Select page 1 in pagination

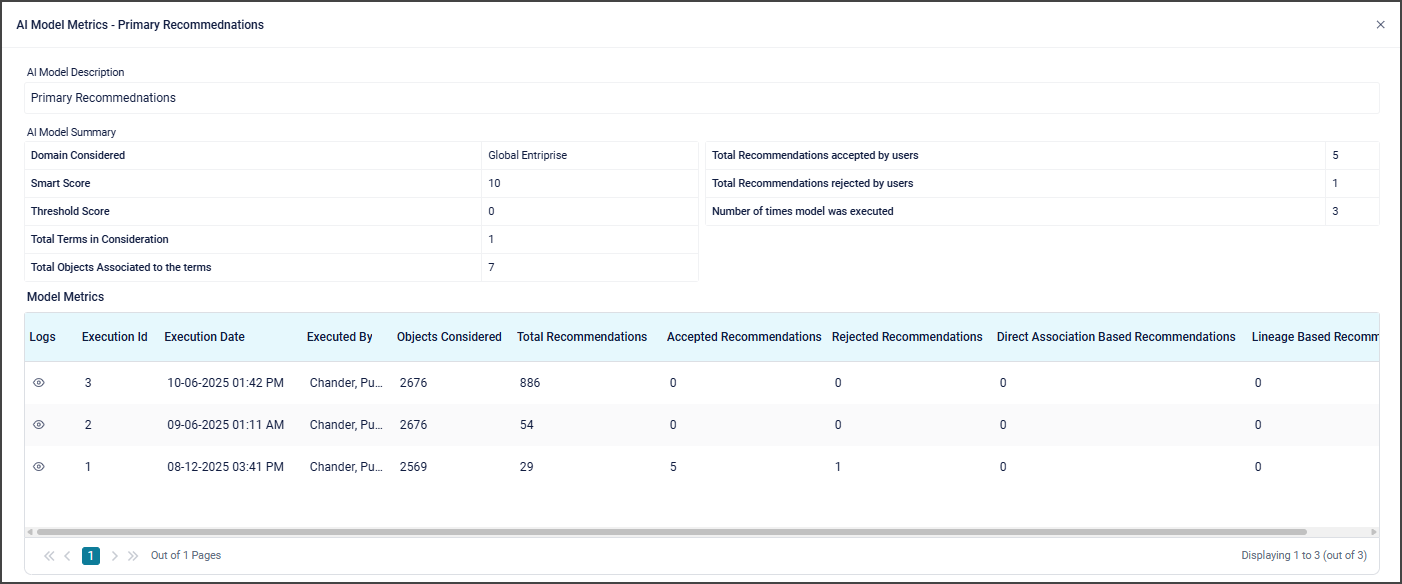coord(91,556)
